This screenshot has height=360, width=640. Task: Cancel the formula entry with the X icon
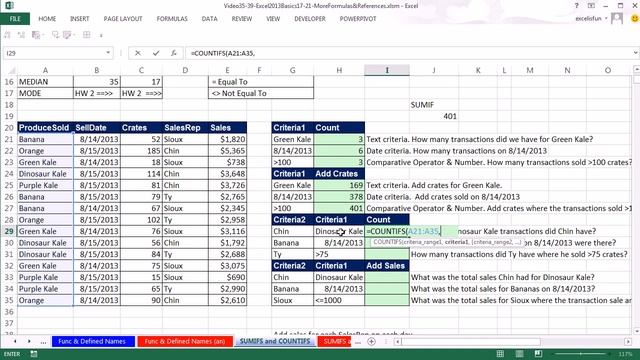coord(138,53)
